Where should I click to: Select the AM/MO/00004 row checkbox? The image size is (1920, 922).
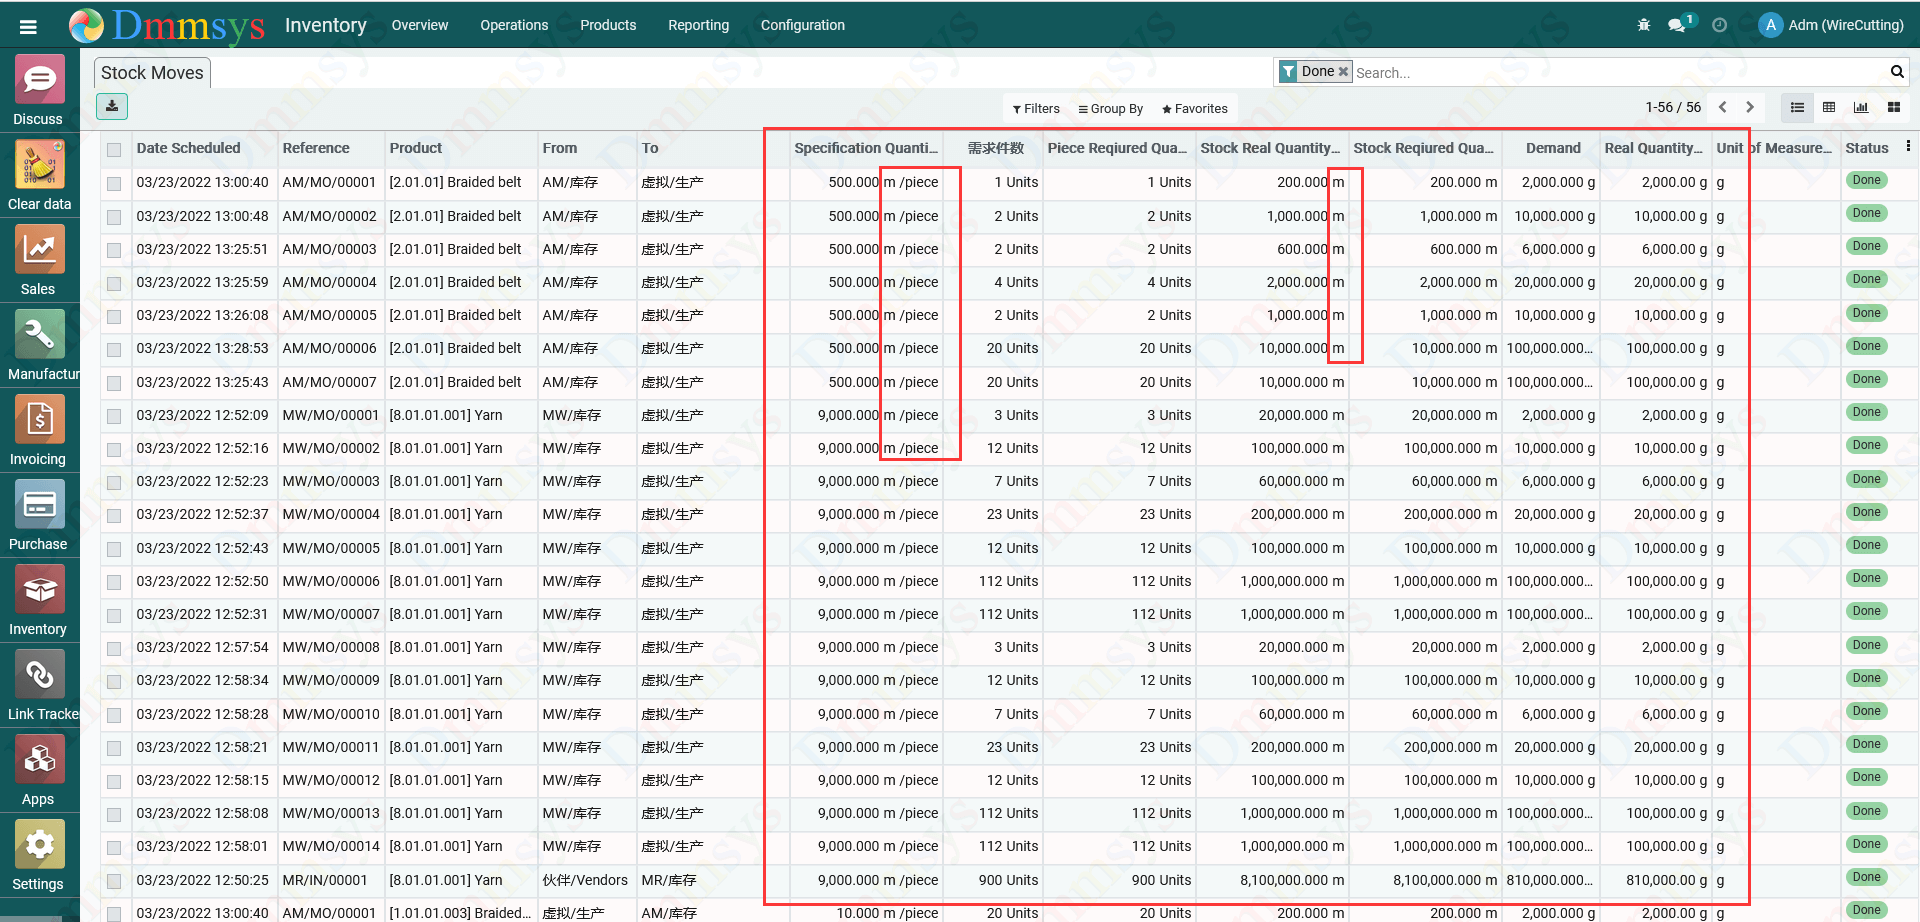pos(114,283)
